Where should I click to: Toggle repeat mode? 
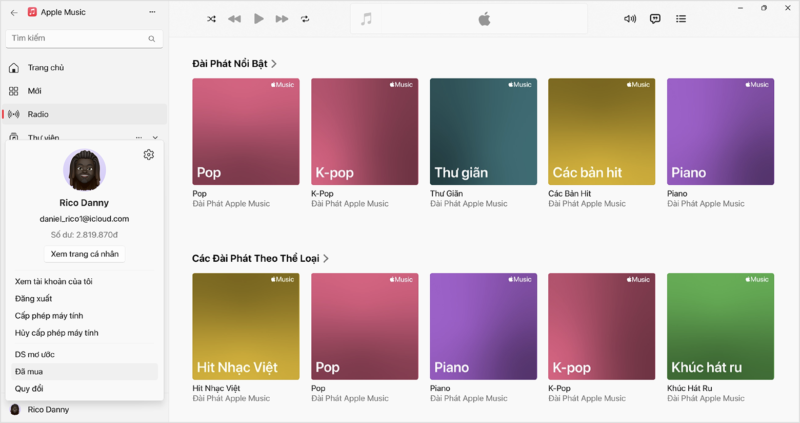click(x=305, y=19)
